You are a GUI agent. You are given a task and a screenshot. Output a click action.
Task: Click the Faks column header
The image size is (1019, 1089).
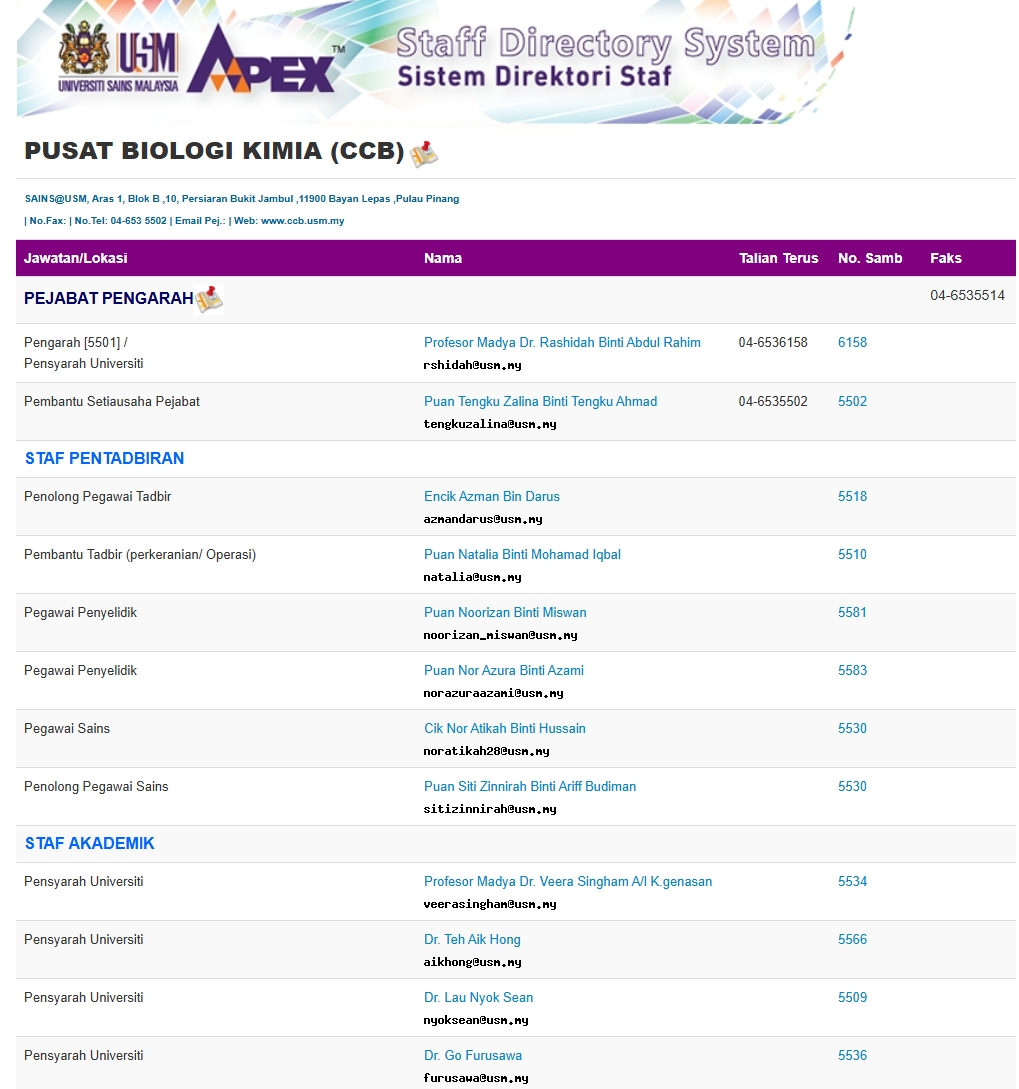pyautogui.click(x=946, y=258)
